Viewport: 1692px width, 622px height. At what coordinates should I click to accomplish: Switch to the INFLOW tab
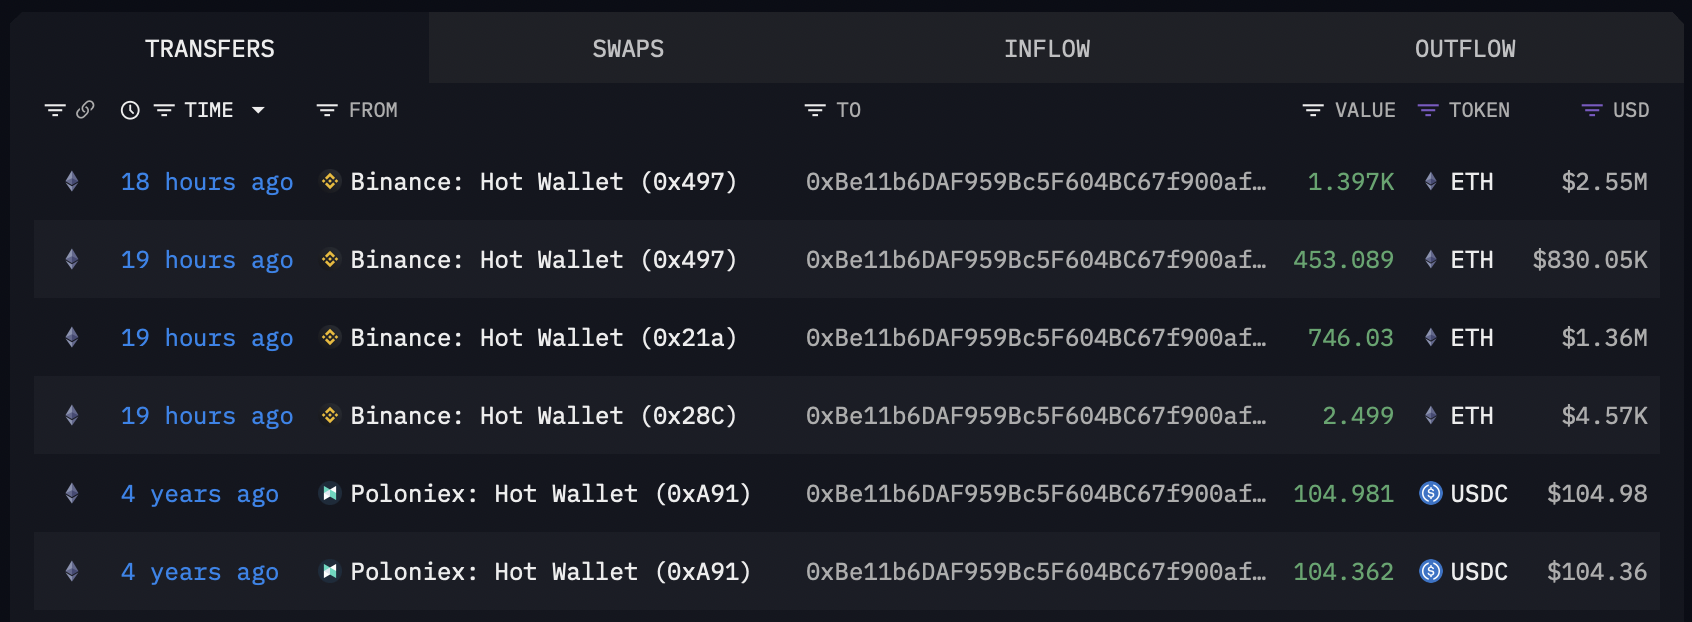1047,49
